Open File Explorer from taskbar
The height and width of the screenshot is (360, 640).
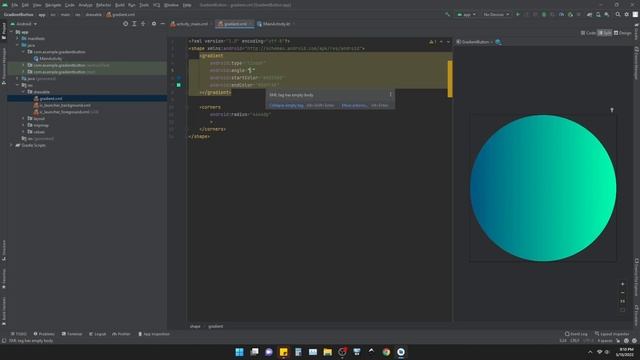click(327, 352)
